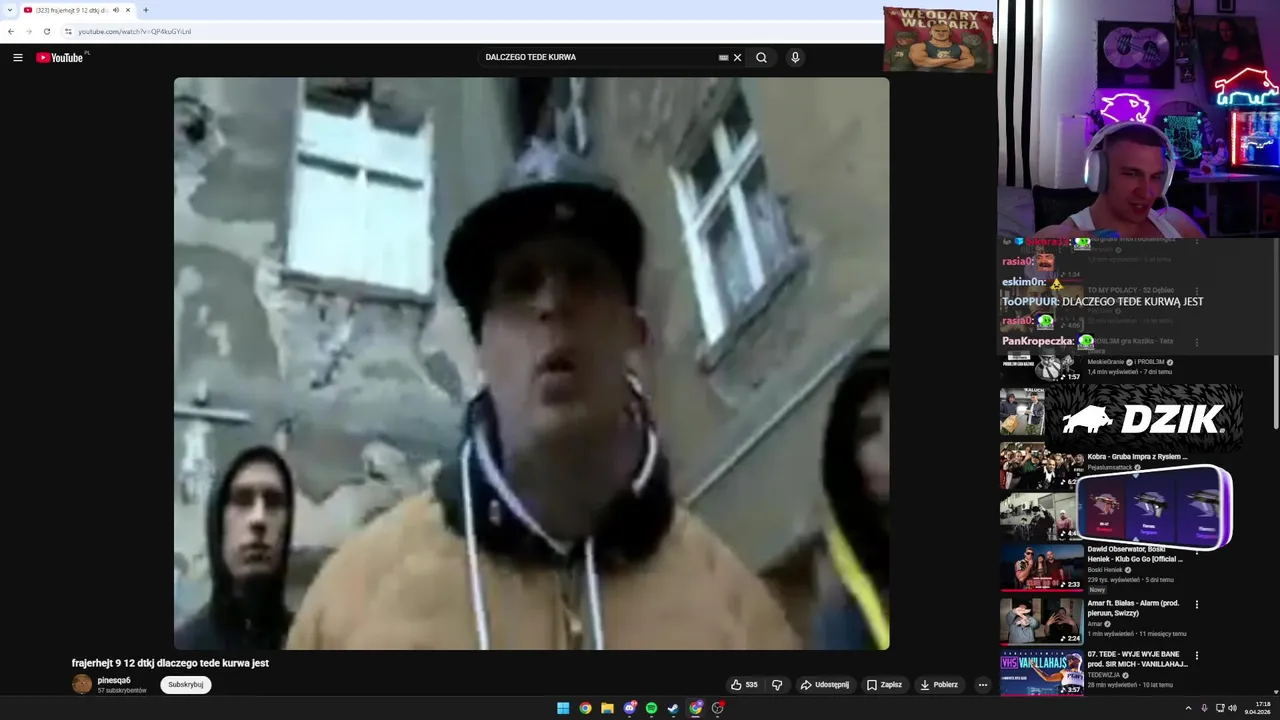Open options menu for Amar Alarm video
This screenshot has height=720, width=1280.
1196,604
